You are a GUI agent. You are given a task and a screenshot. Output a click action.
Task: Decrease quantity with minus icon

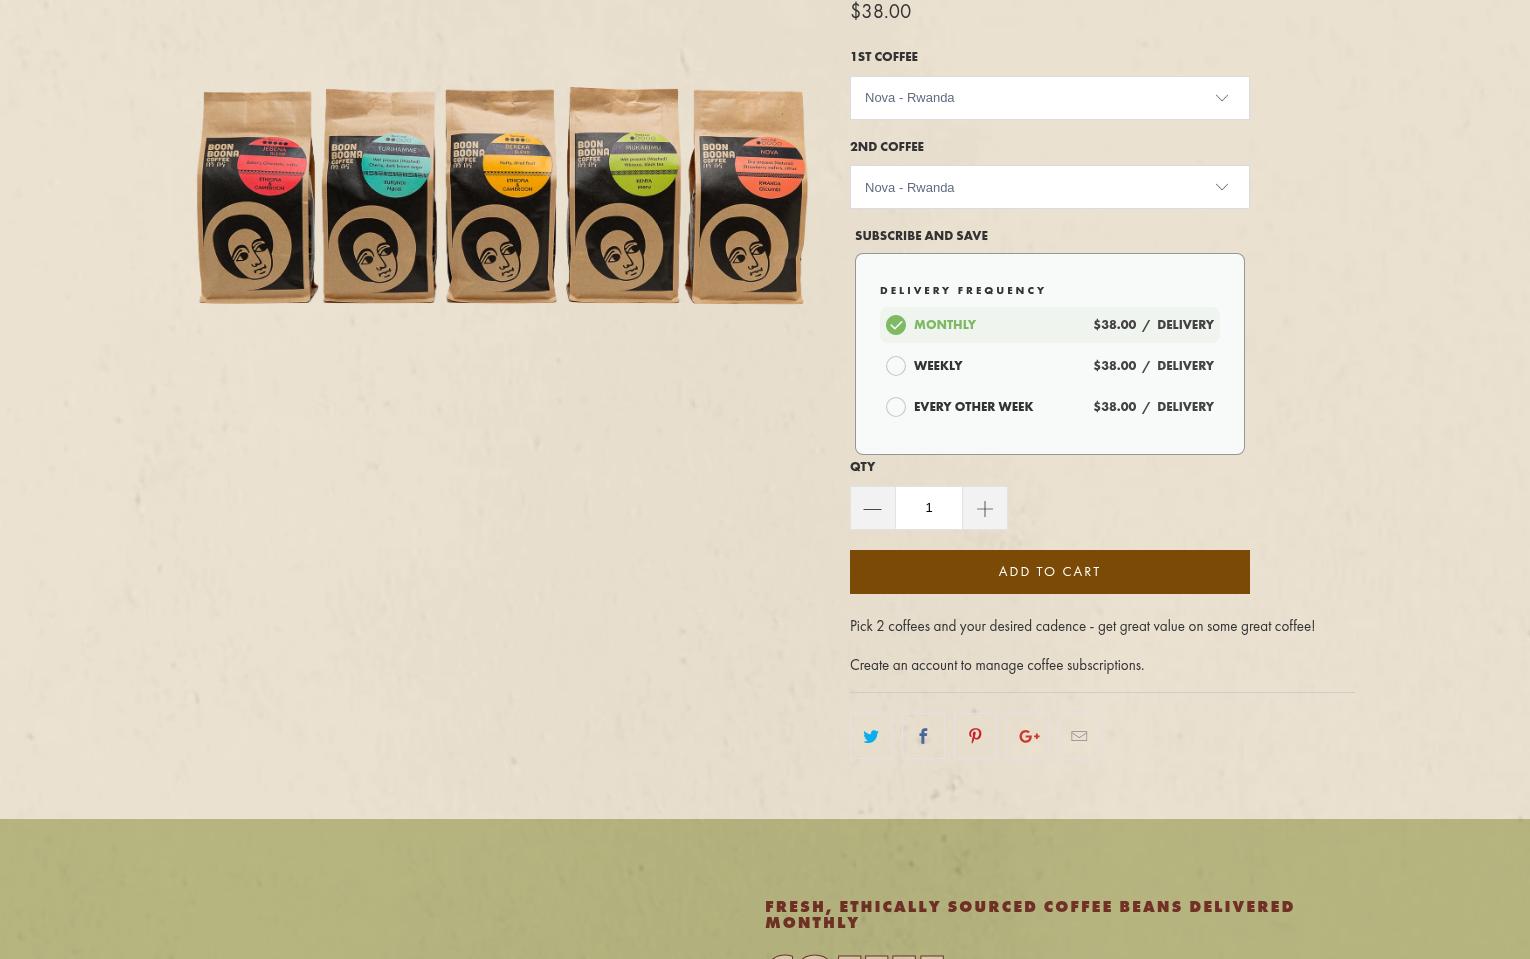(872, 508)
